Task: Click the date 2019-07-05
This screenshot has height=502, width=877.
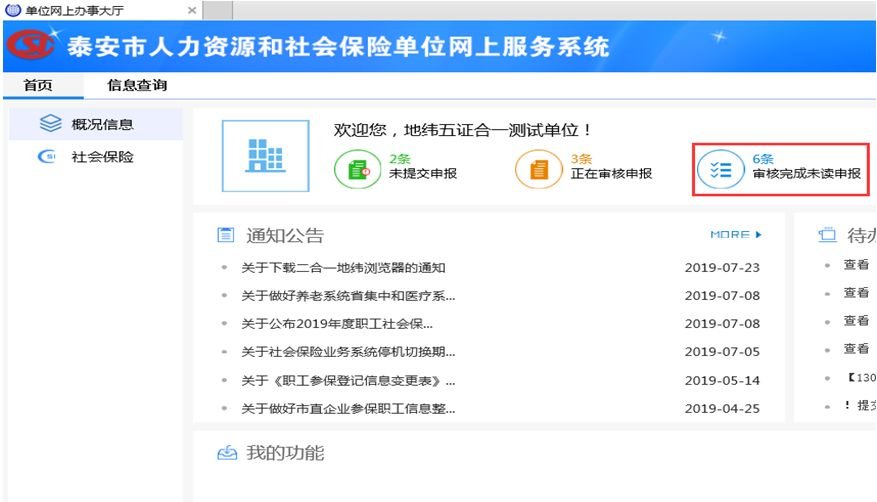Action: click(722, 352)
